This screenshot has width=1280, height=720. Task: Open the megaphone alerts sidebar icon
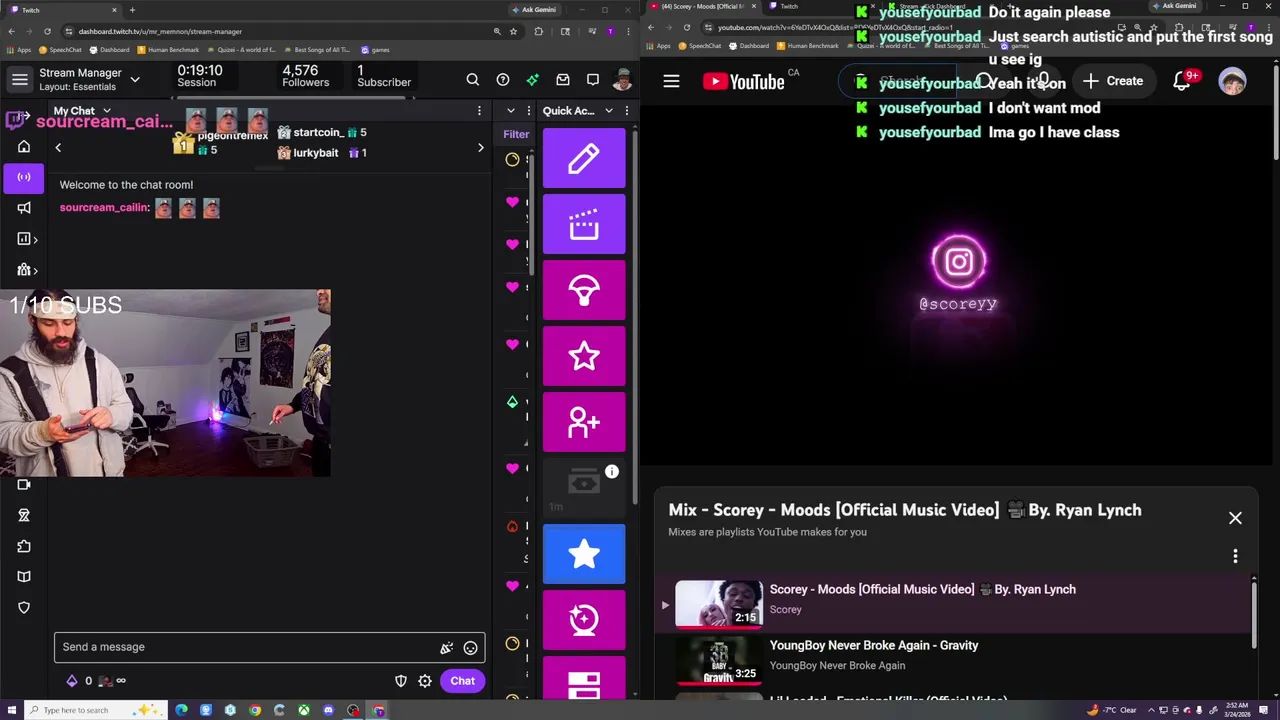tap(24, 208)
